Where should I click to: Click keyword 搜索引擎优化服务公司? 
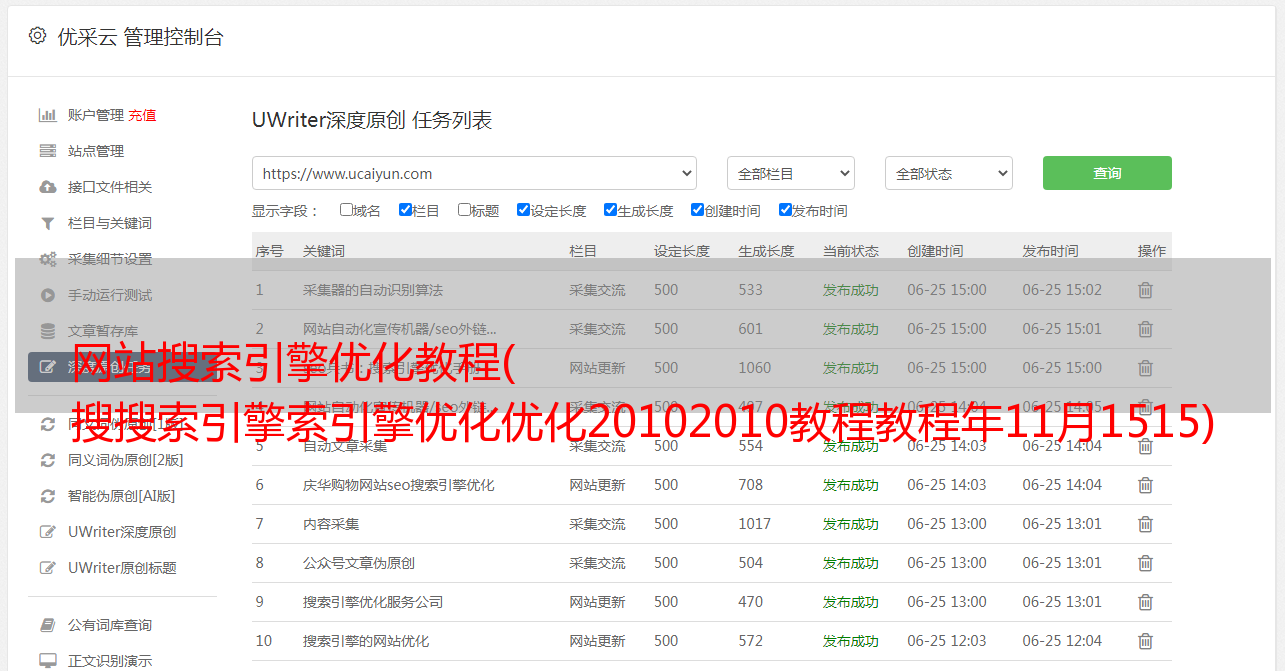click(373, 602)
